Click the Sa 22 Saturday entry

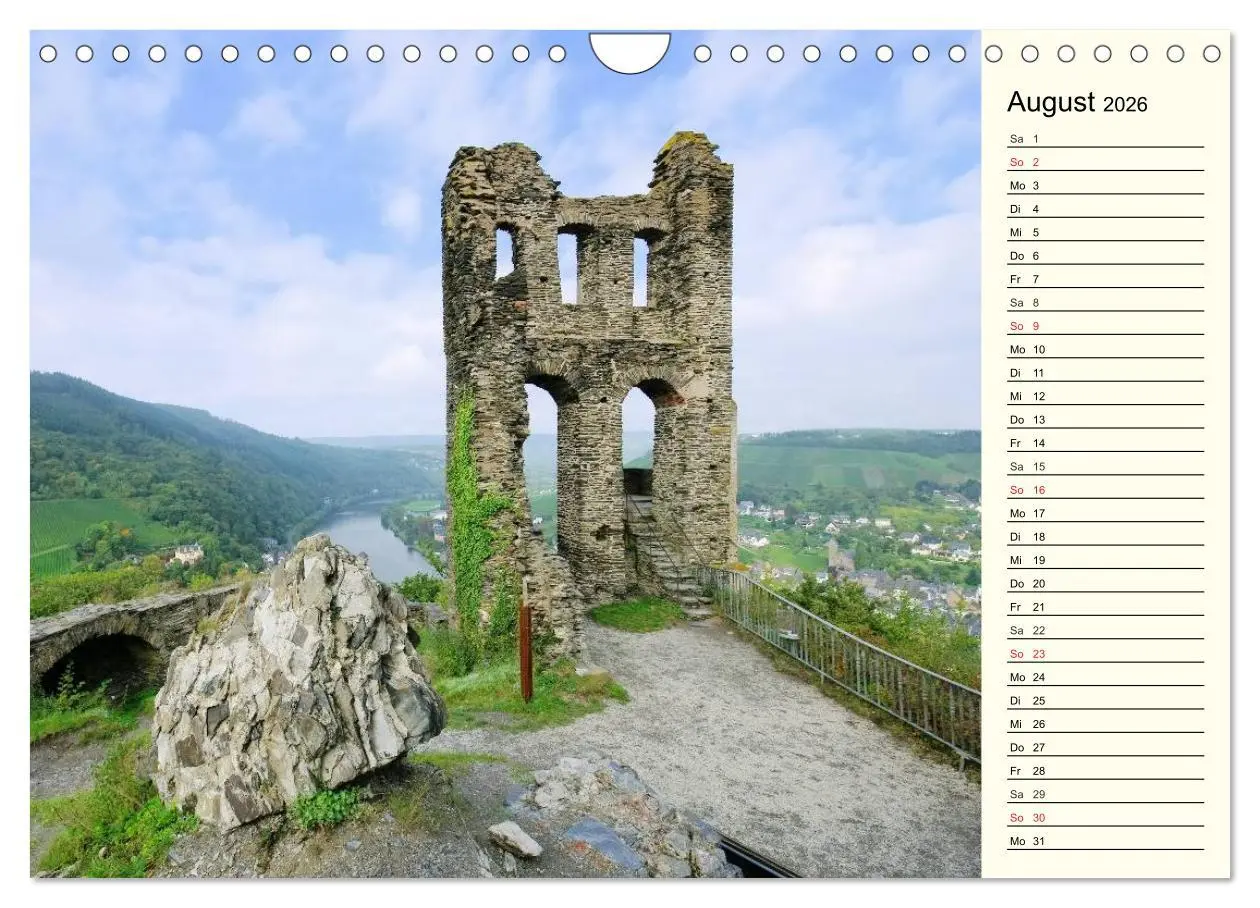point(1024,630)
